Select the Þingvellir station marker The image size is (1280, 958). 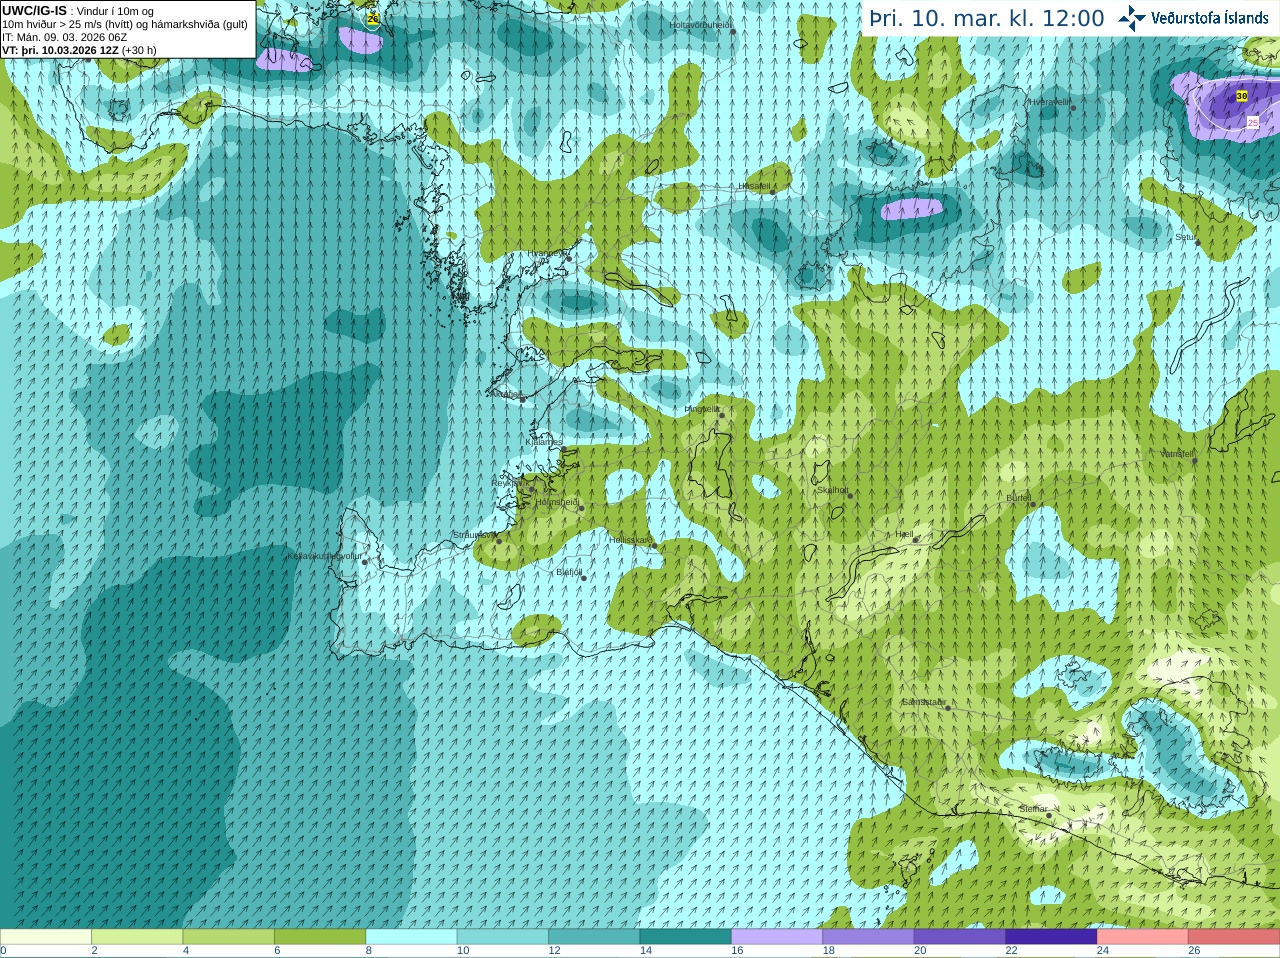(x=720, y=415)
